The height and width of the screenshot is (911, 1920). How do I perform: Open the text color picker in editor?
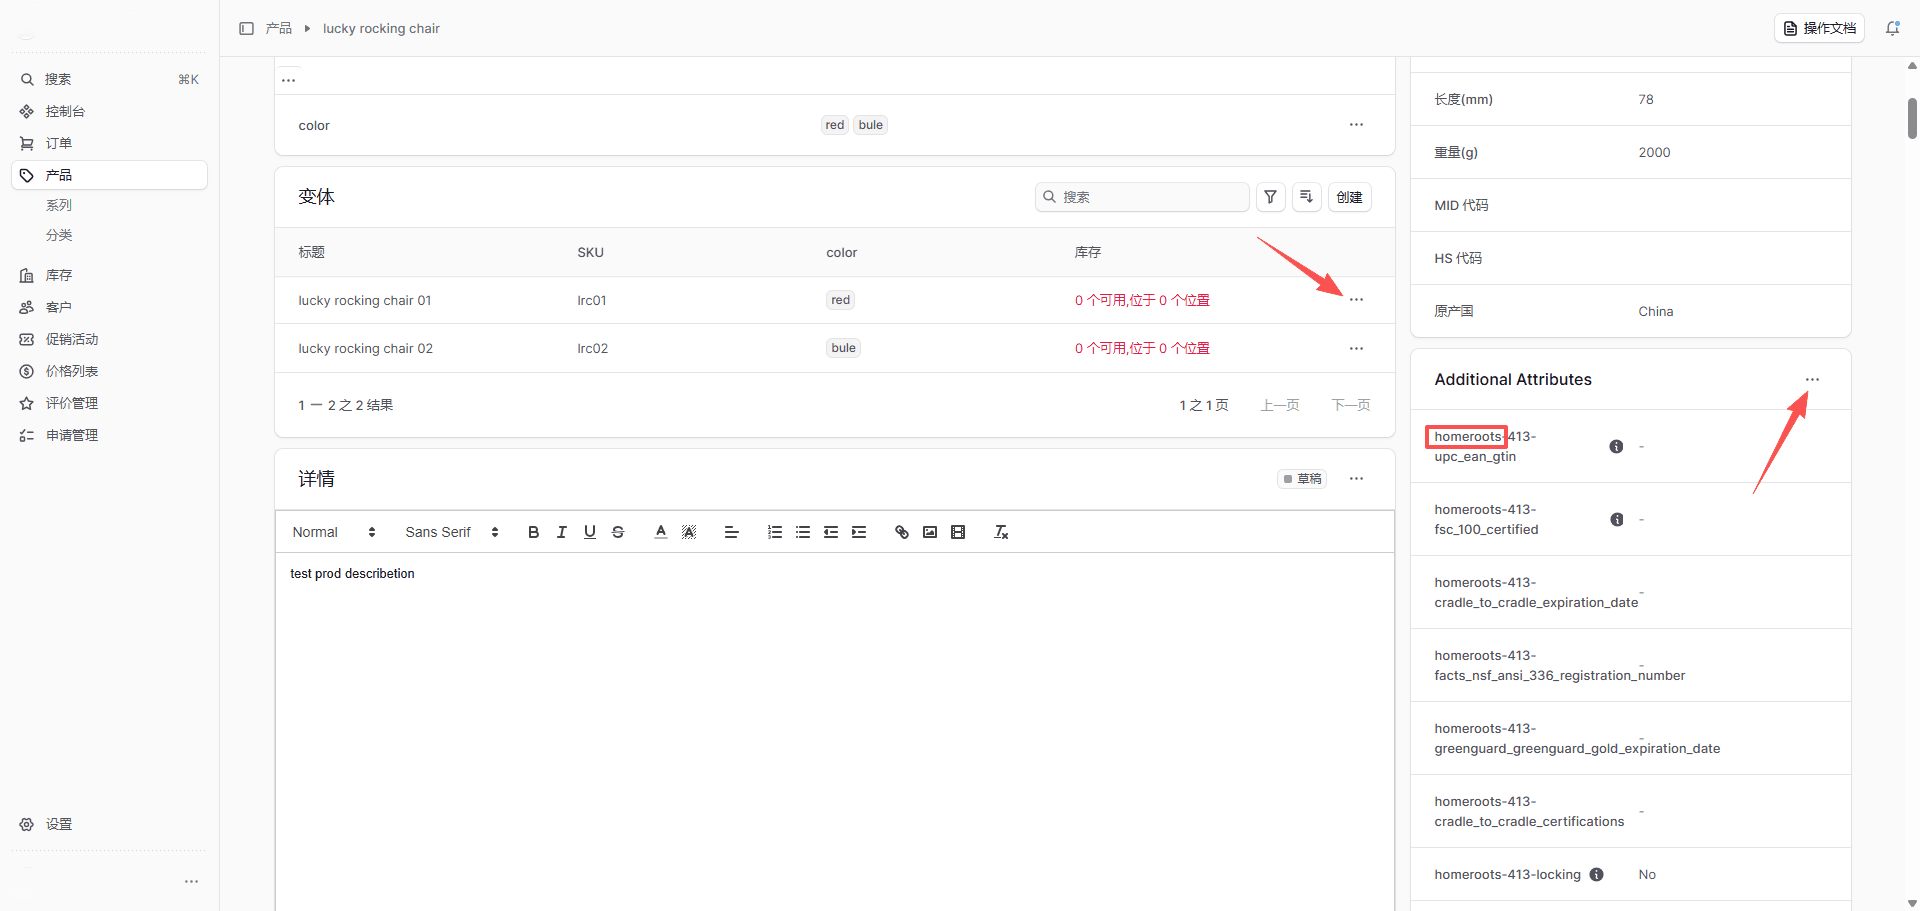660,532
